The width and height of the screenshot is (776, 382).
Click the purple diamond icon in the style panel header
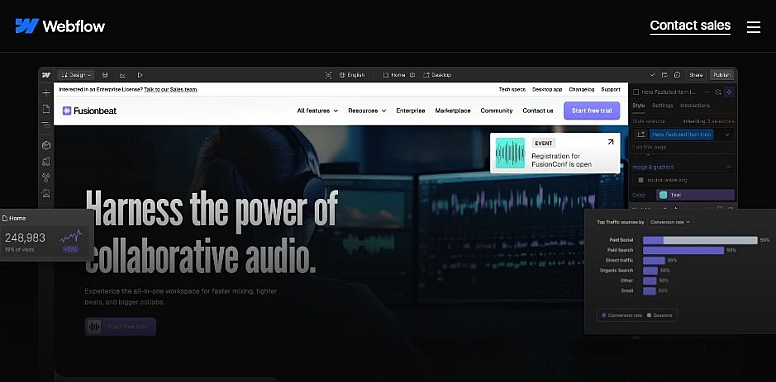(729, 92)
